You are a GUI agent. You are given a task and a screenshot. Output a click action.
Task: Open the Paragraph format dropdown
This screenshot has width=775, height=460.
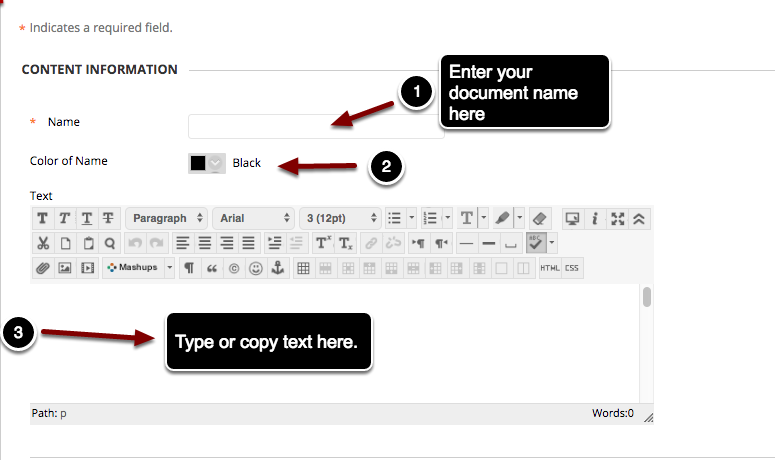coord(167,218)
